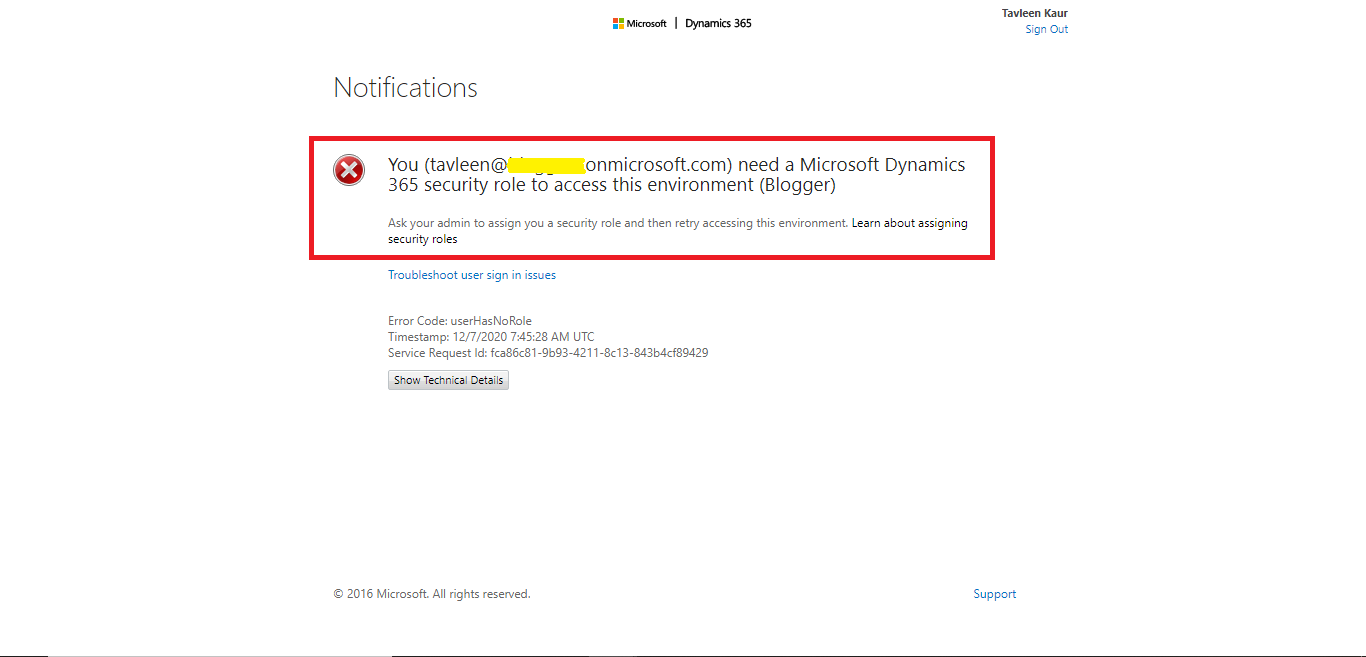Sign Out of the account
1366x657 pixels.
point(1046,29)
